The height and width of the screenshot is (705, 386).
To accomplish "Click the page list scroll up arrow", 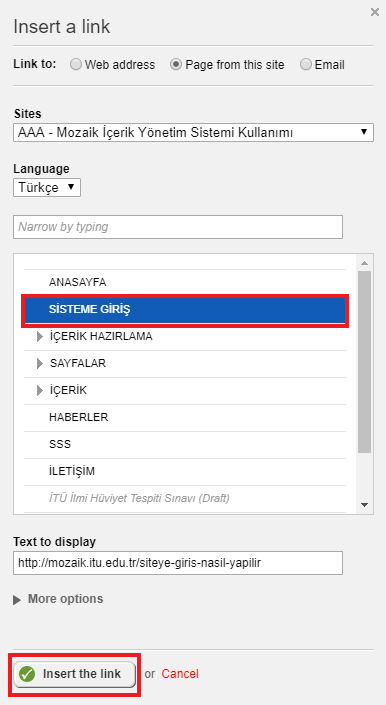I will 364,263.
